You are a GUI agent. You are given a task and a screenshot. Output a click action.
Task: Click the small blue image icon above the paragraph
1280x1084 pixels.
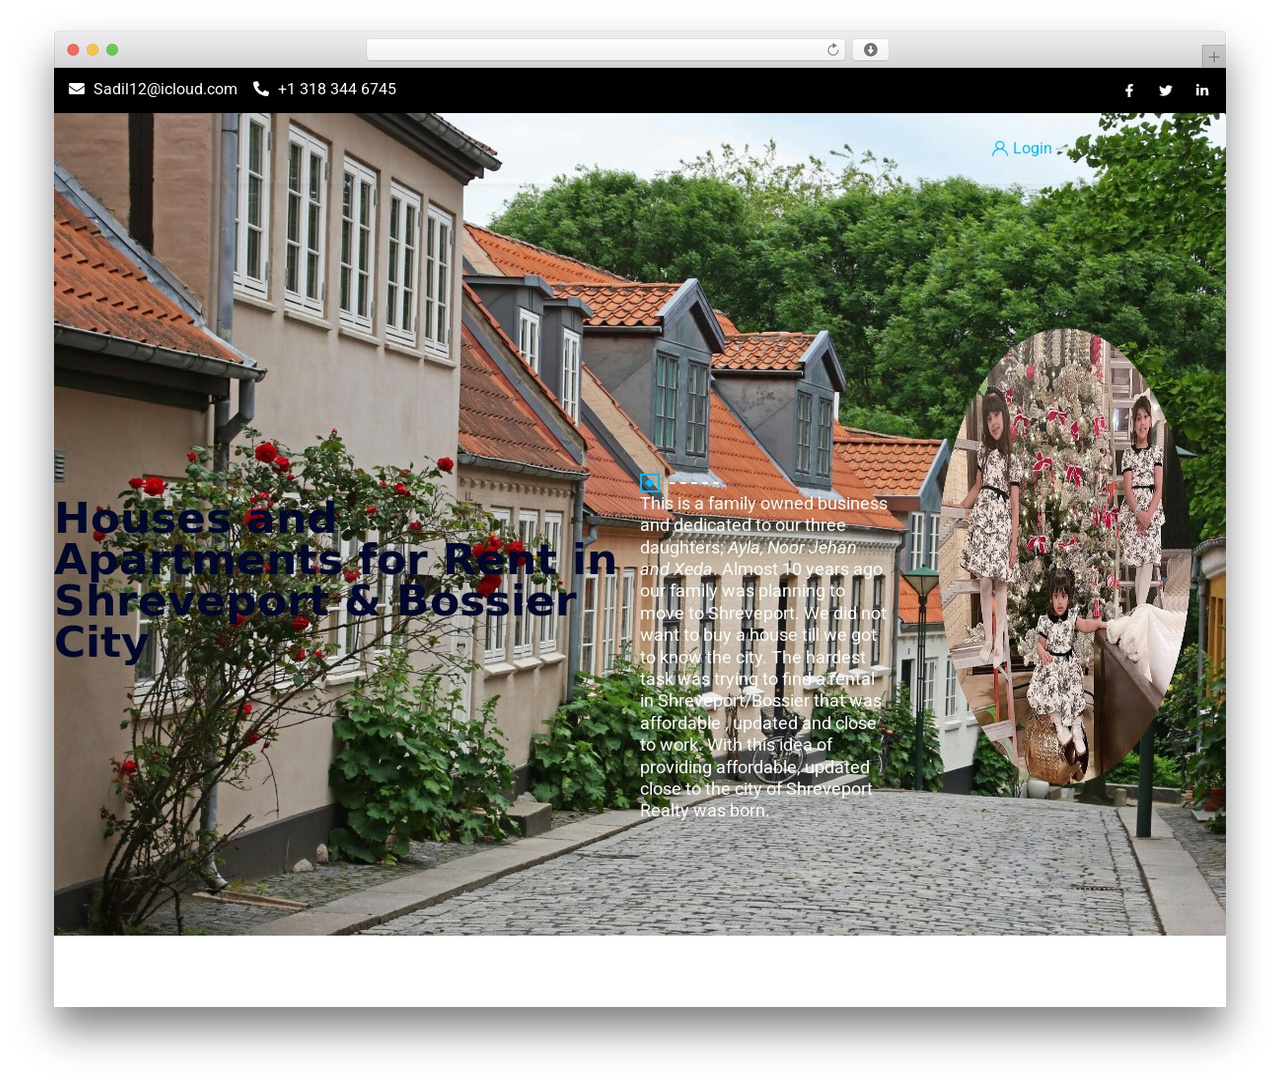[650, 483]
